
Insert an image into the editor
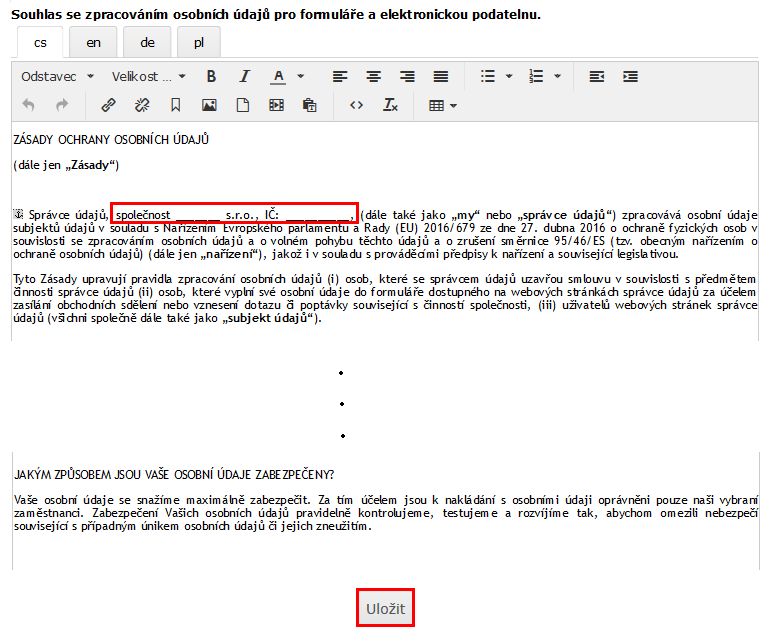coord(209,105)
